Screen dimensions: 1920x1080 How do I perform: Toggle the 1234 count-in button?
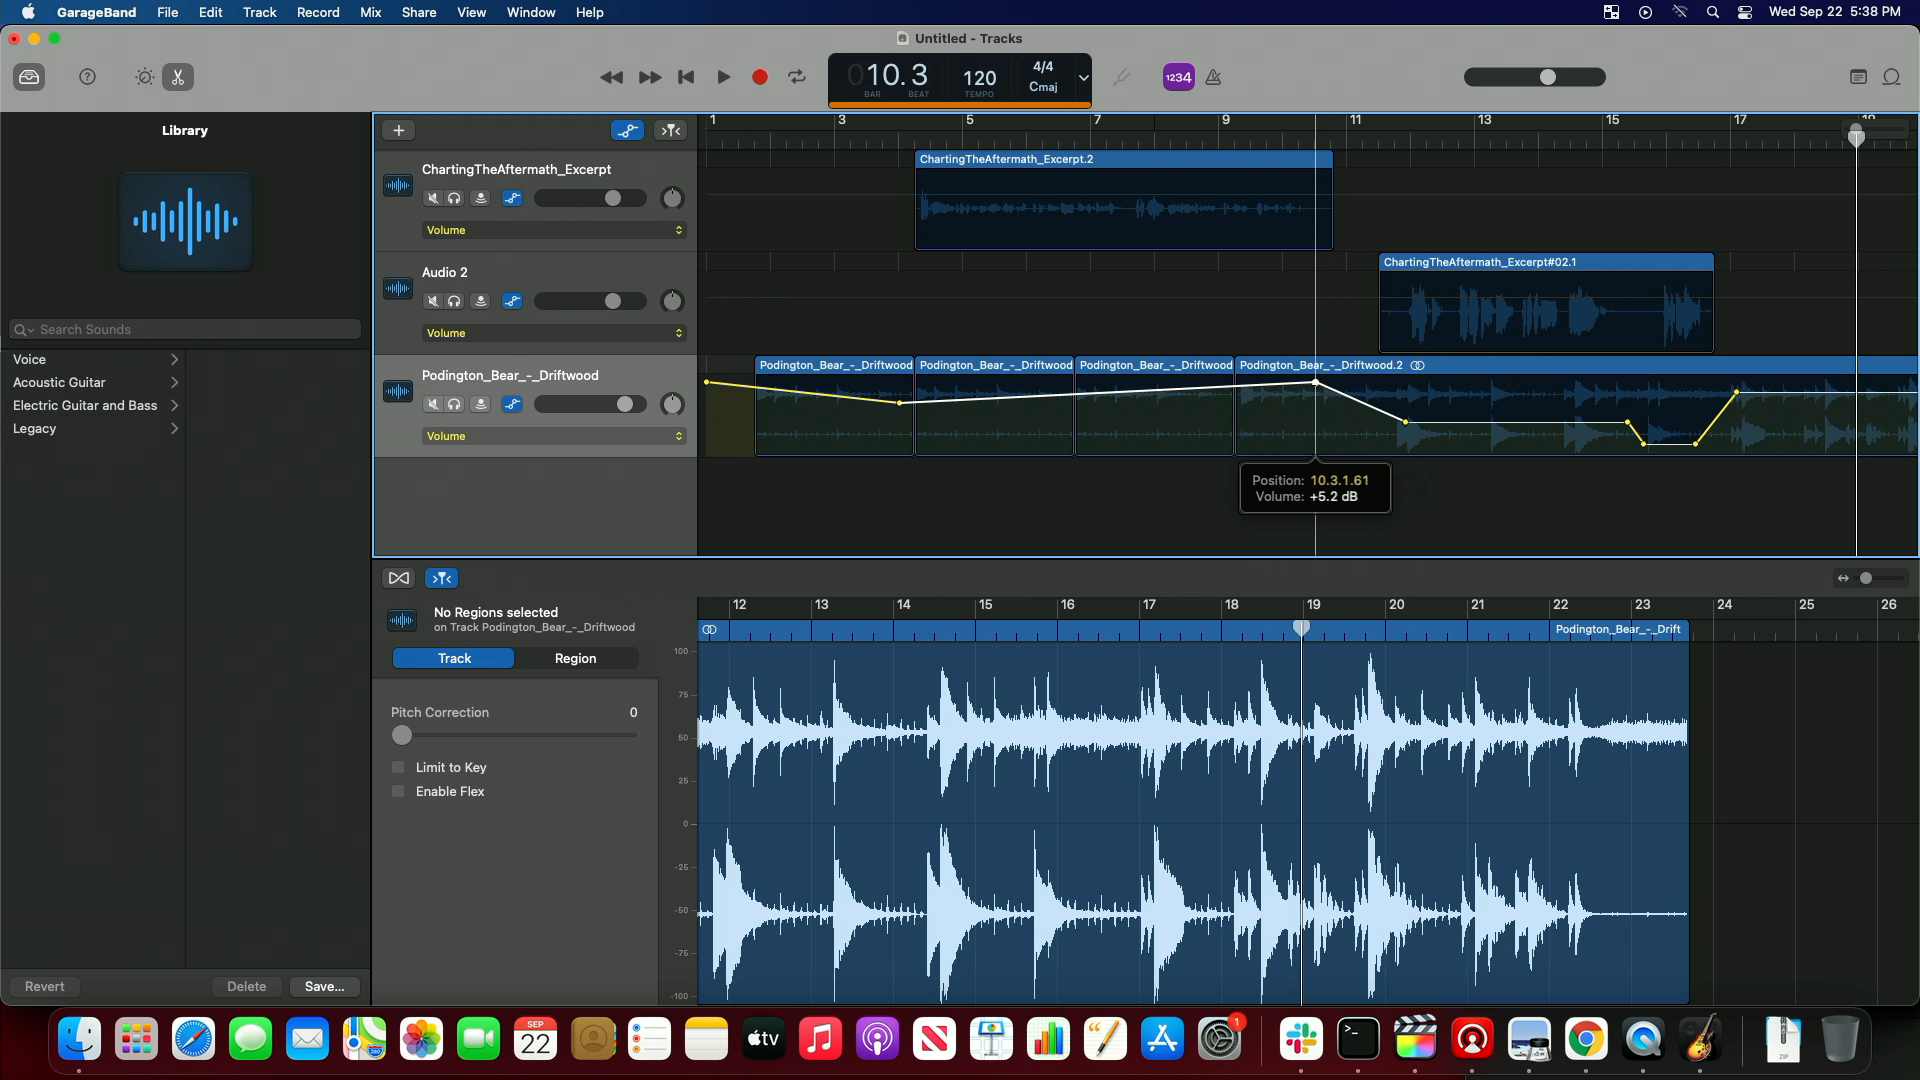click(1178, 77)
